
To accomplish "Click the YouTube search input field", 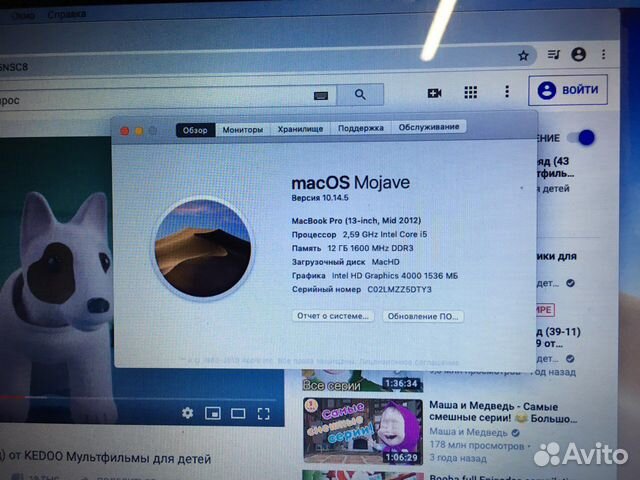I will point(167,98).
